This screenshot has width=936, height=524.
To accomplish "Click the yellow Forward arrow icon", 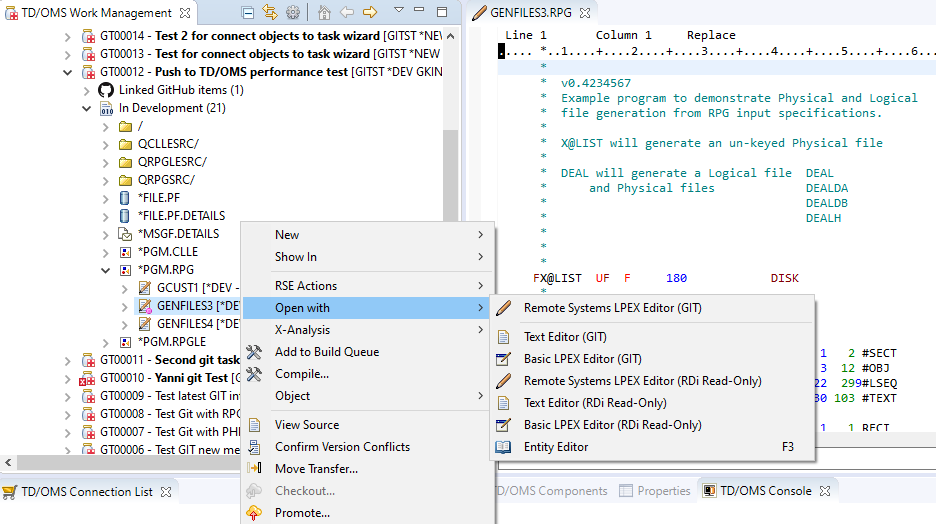I will [x=369, y=12].
